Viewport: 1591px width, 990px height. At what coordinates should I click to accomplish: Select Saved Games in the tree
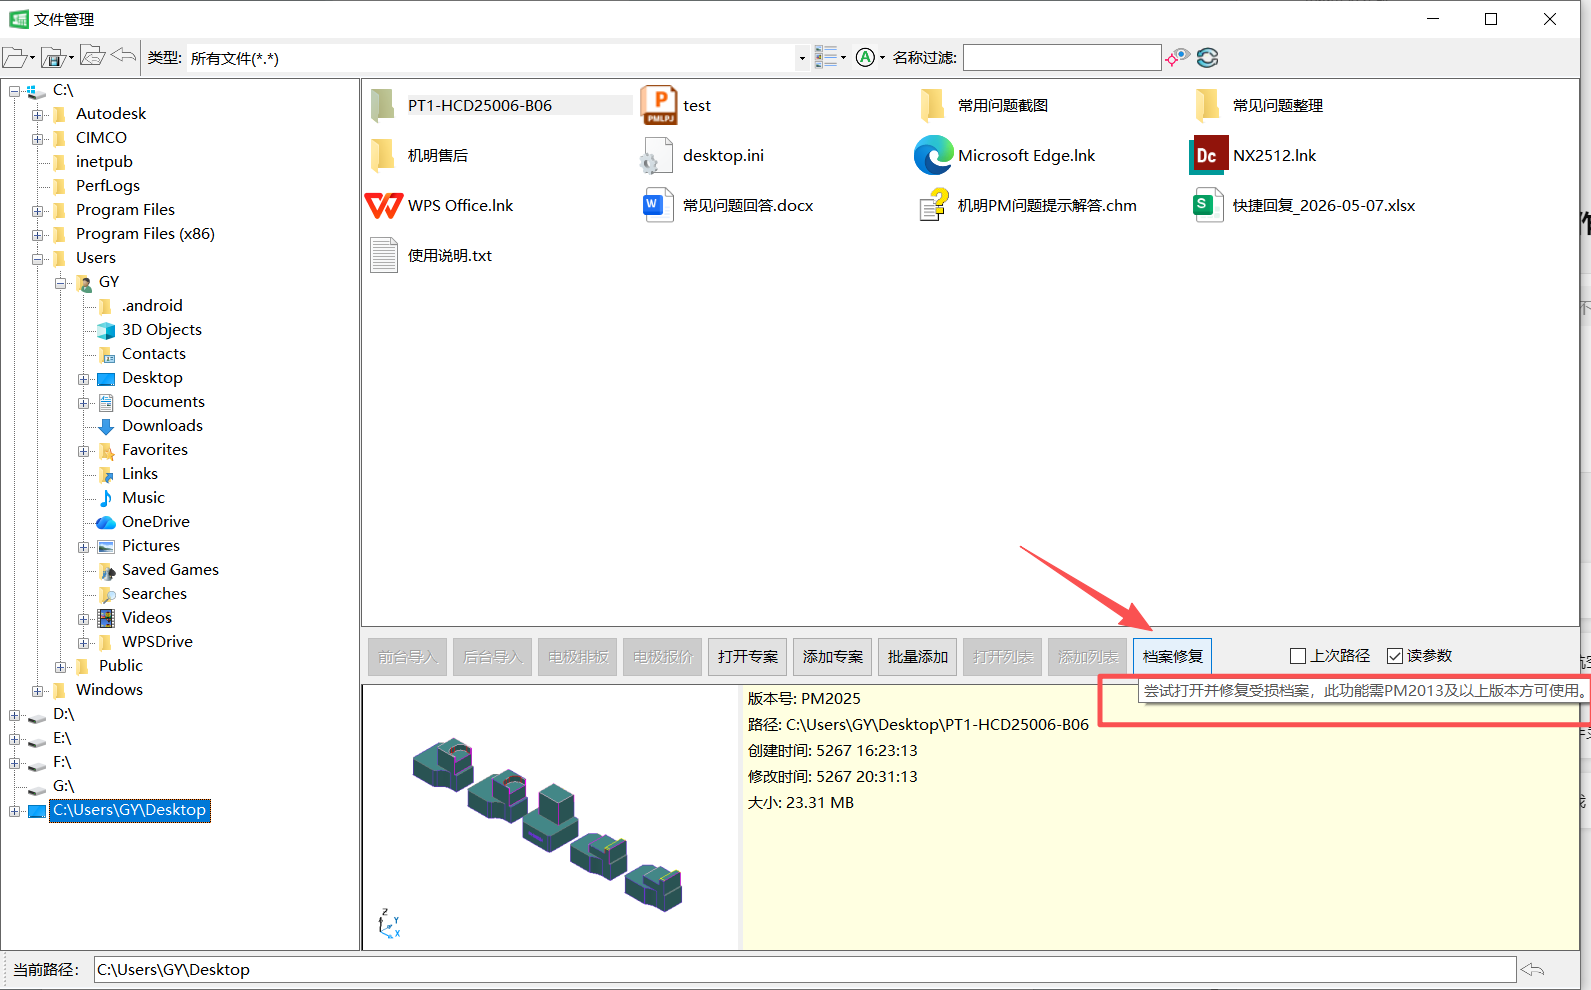point(170,570)
